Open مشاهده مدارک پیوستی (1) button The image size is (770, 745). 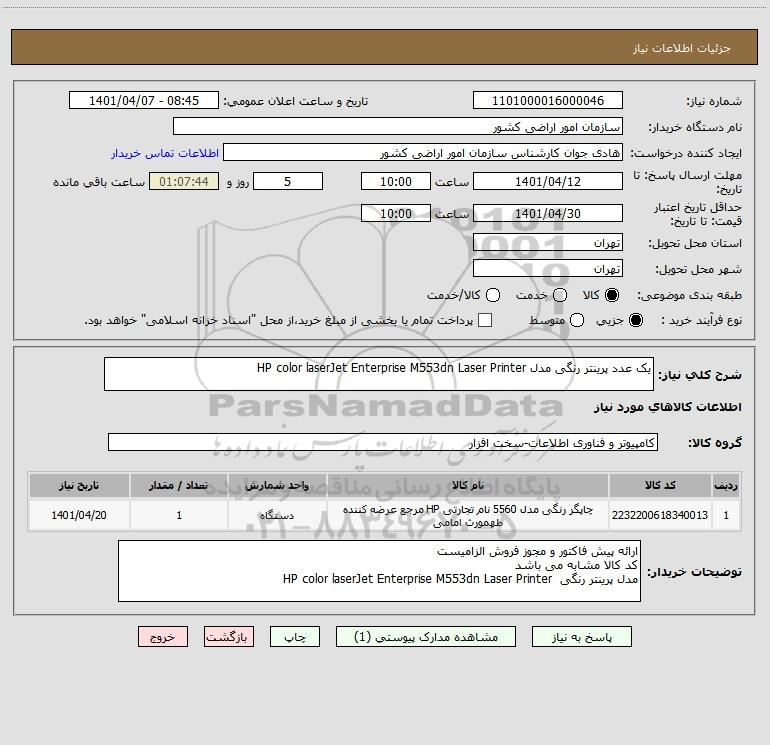[426, 637]
